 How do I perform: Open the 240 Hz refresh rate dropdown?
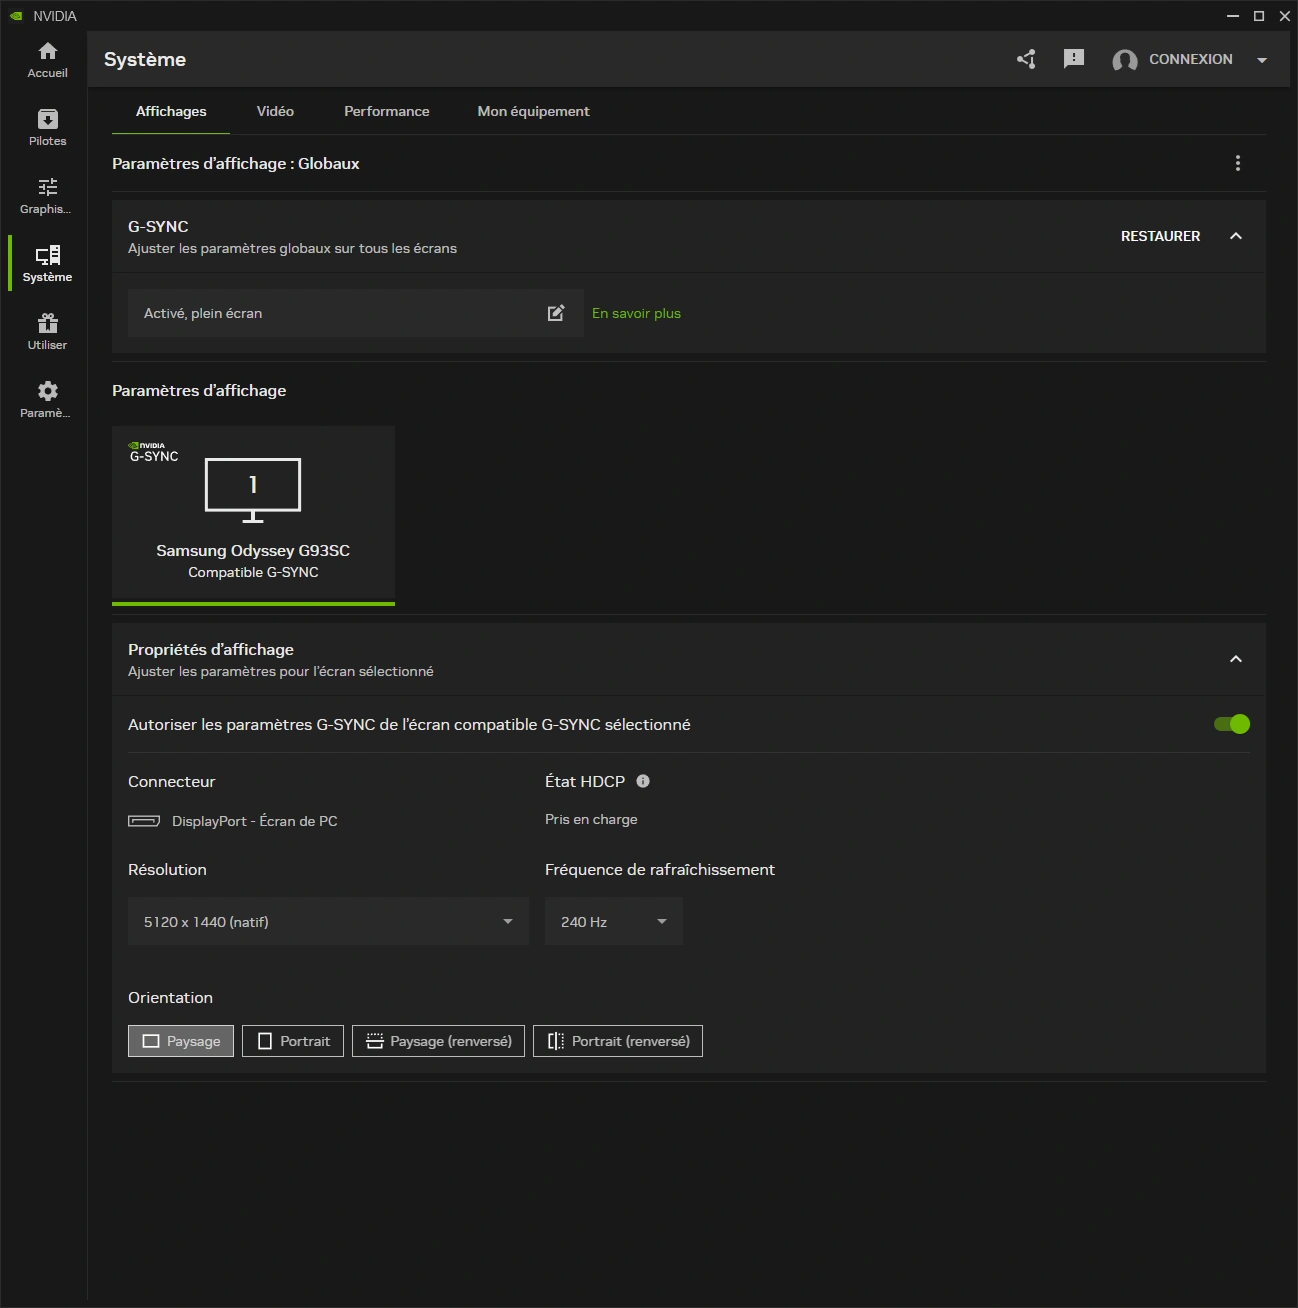614,921
